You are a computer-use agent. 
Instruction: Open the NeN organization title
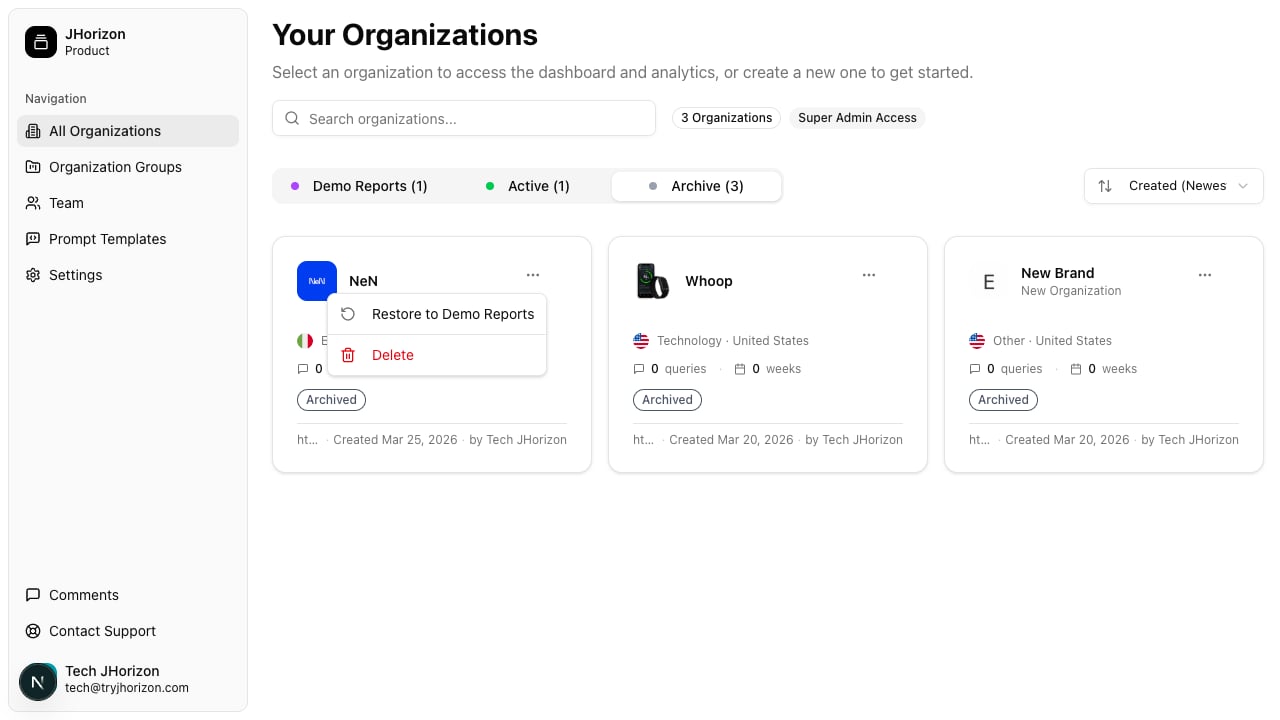click(364, 281)
